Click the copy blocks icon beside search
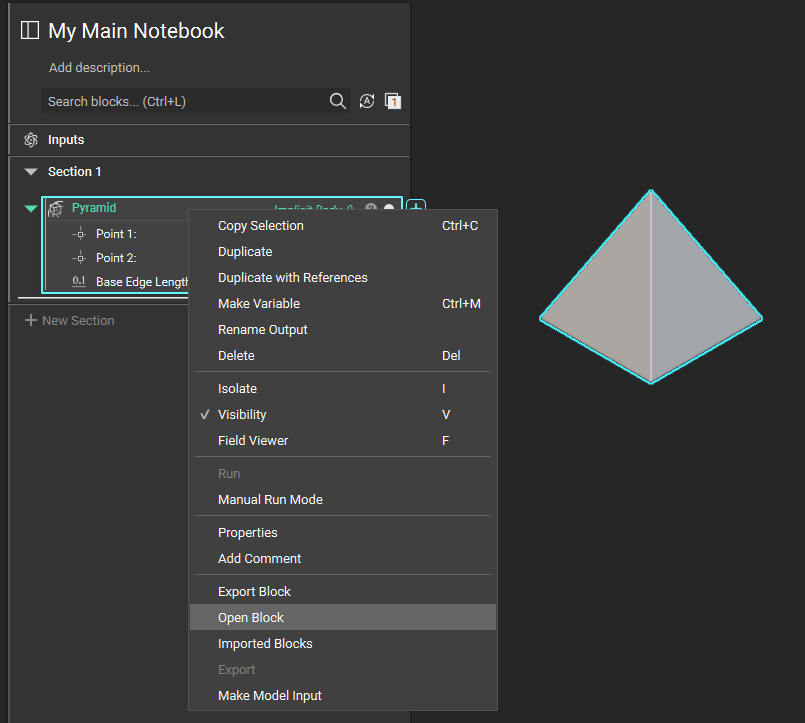The image size is (805, 723). coord(393,101)
